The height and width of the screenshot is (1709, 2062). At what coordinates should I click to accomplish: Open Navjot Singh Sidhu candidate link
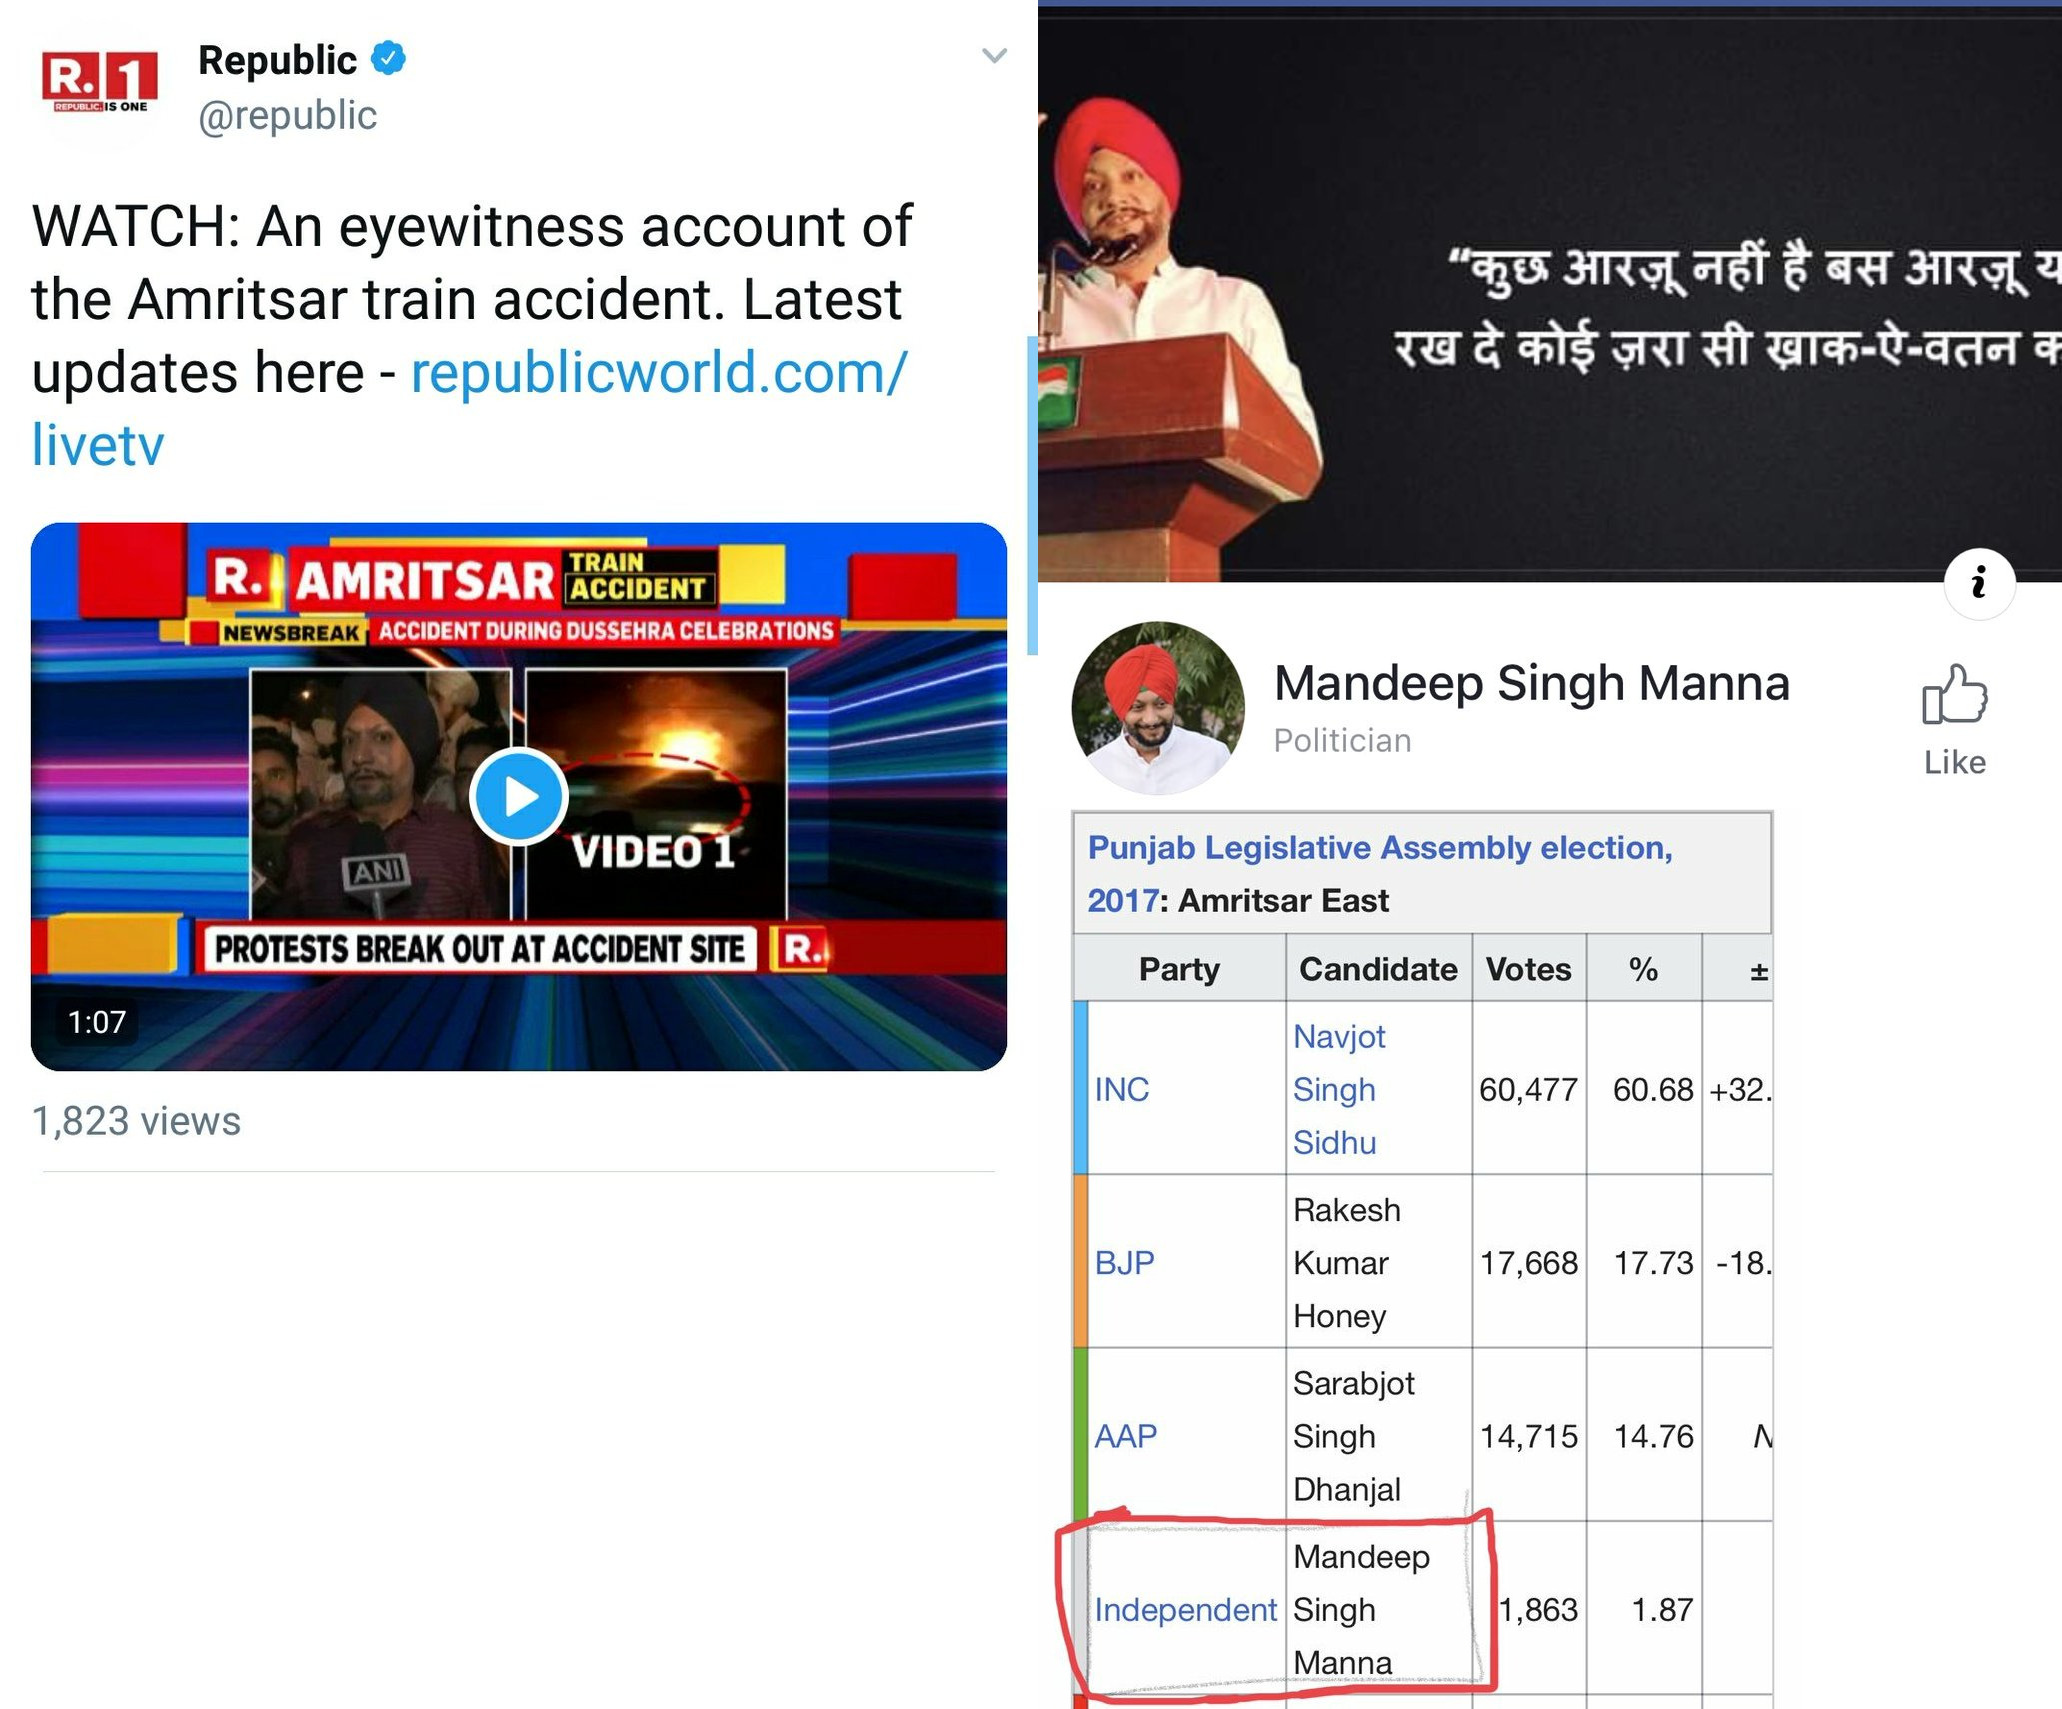1339,1089
